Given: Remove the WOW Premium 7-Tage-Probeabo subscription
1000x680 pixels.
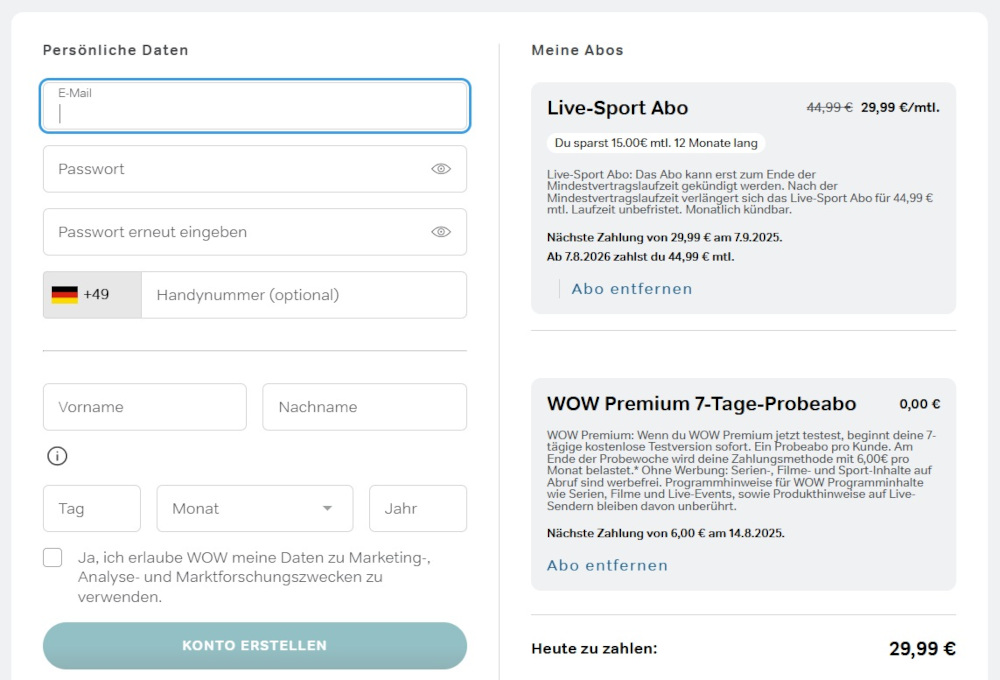Looking at the screenshot, I should pos(608,565).
